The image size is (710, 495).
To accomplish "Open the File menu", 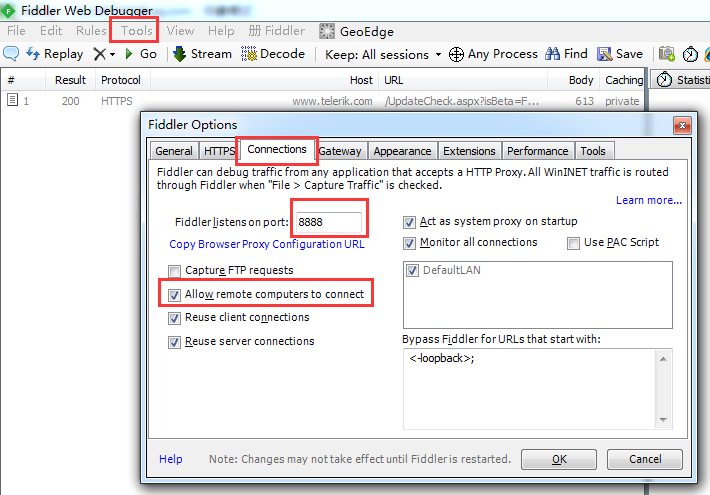I will pos(16,31).
